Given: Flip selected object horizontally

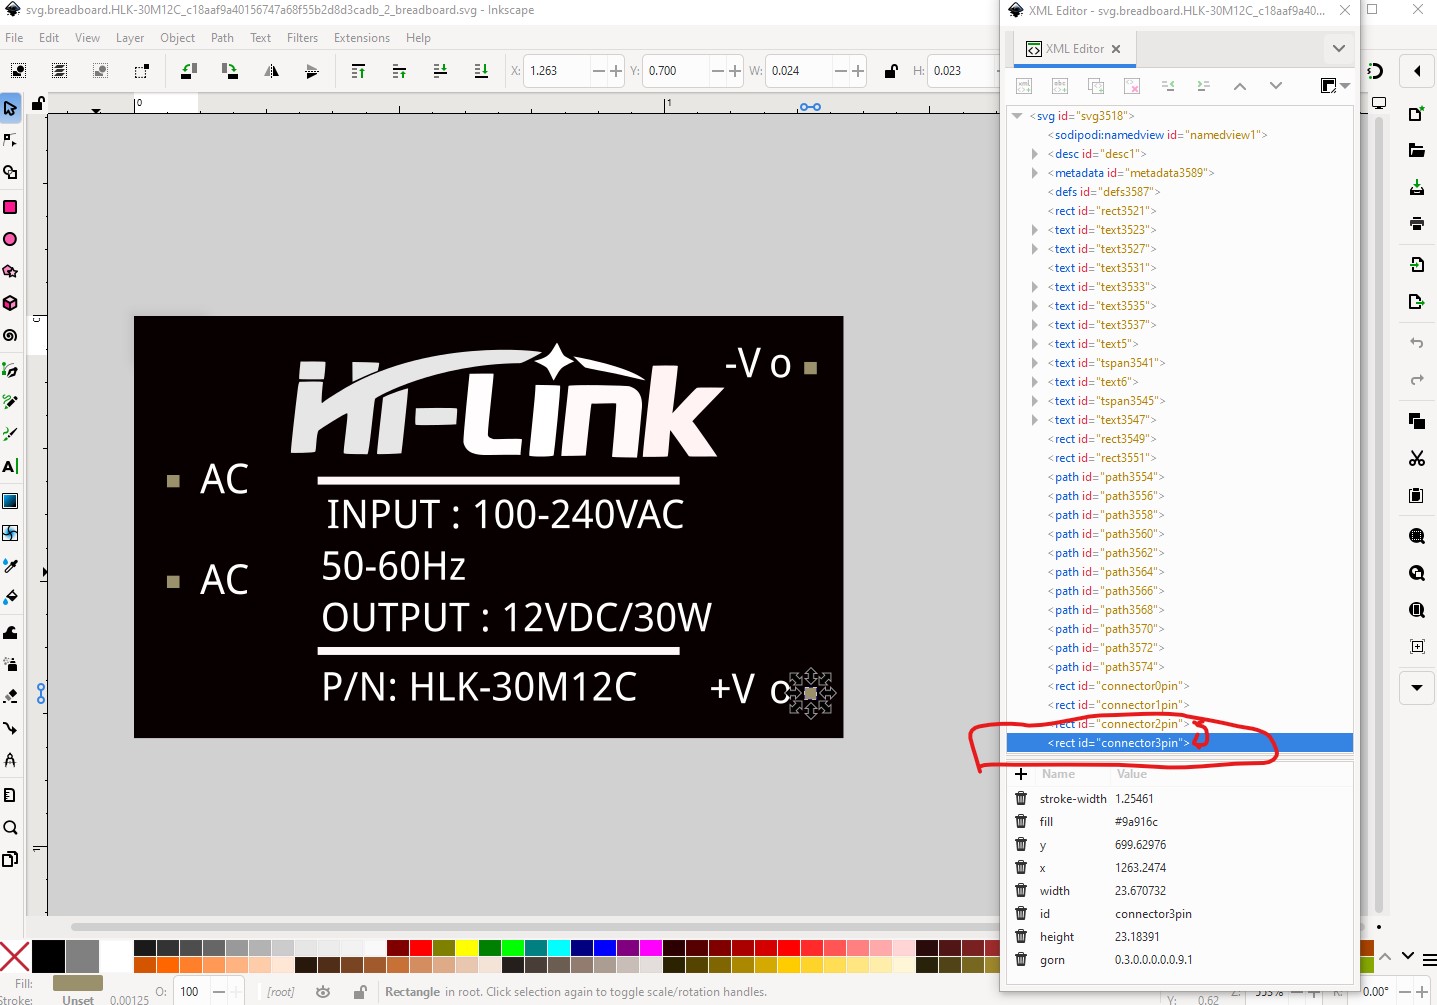Looking at the screenshot, I should (x=271, y=71).
